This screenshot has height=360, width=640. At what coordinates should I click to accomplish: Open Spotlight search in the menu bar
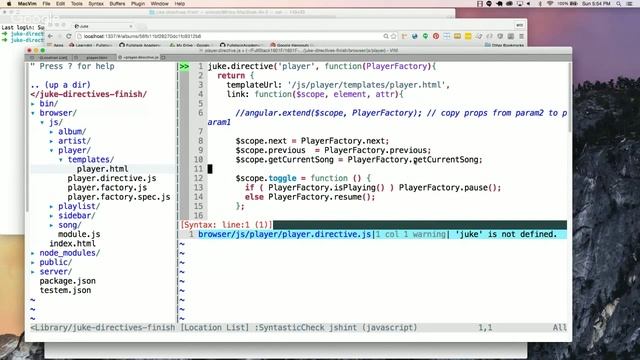619,4
